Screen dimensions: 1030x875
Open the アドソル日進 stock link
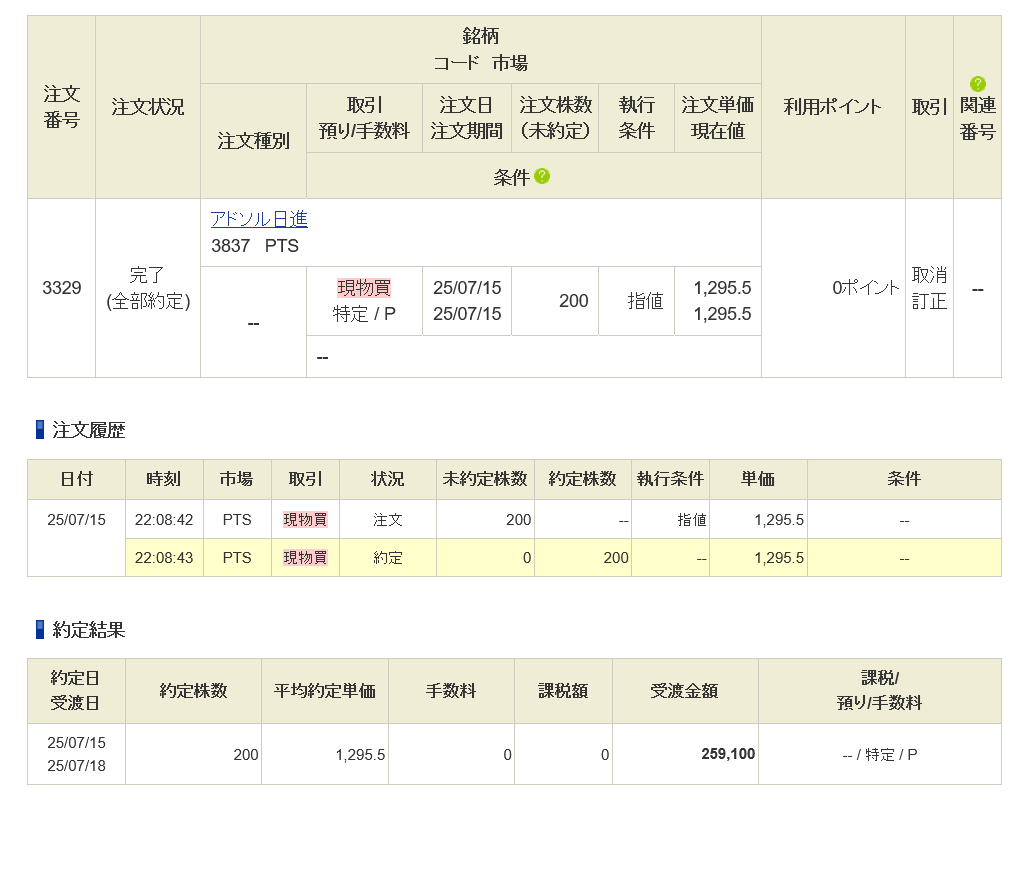click(x=259, y=219)
